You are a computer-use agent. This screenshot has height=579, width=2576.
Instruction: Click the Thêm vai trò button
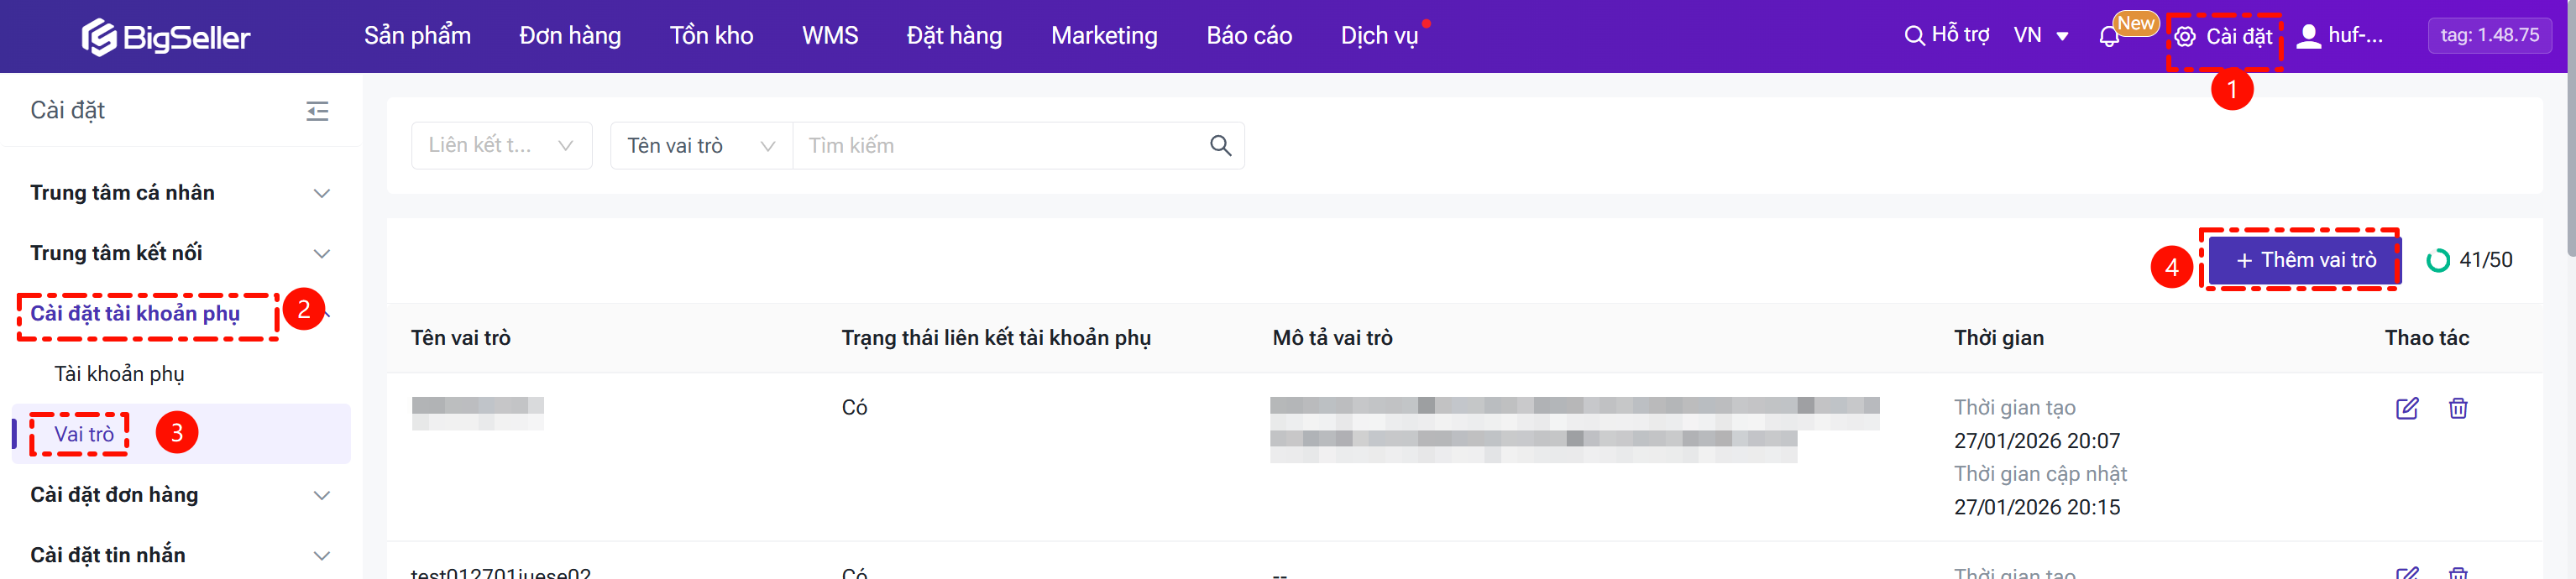click(x=2303, y=260)
